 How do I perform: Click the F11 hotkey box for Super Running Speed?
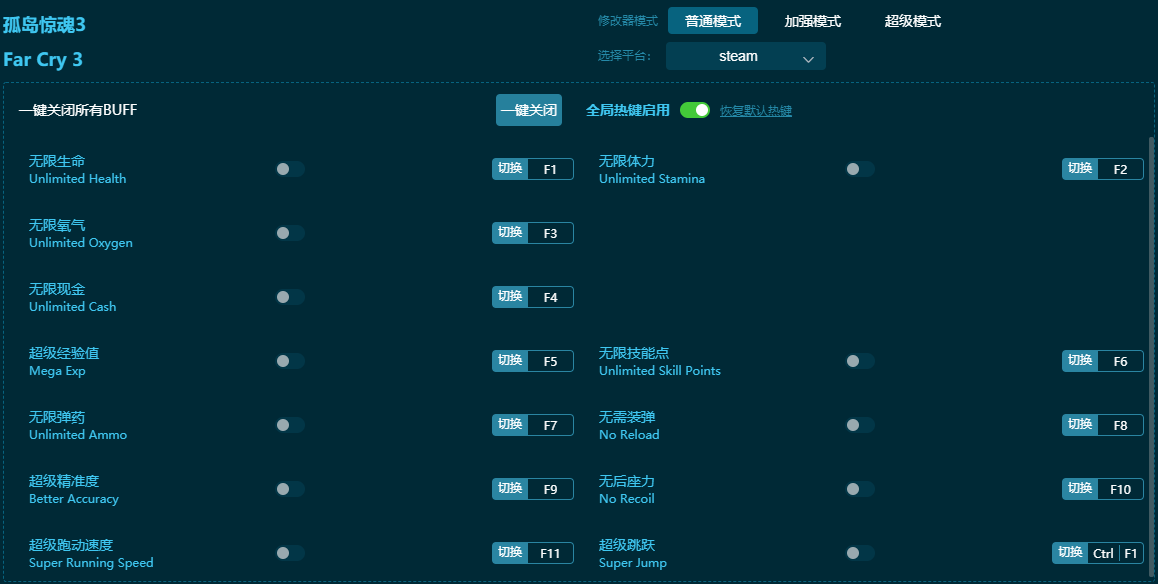[x=550, y=553]
